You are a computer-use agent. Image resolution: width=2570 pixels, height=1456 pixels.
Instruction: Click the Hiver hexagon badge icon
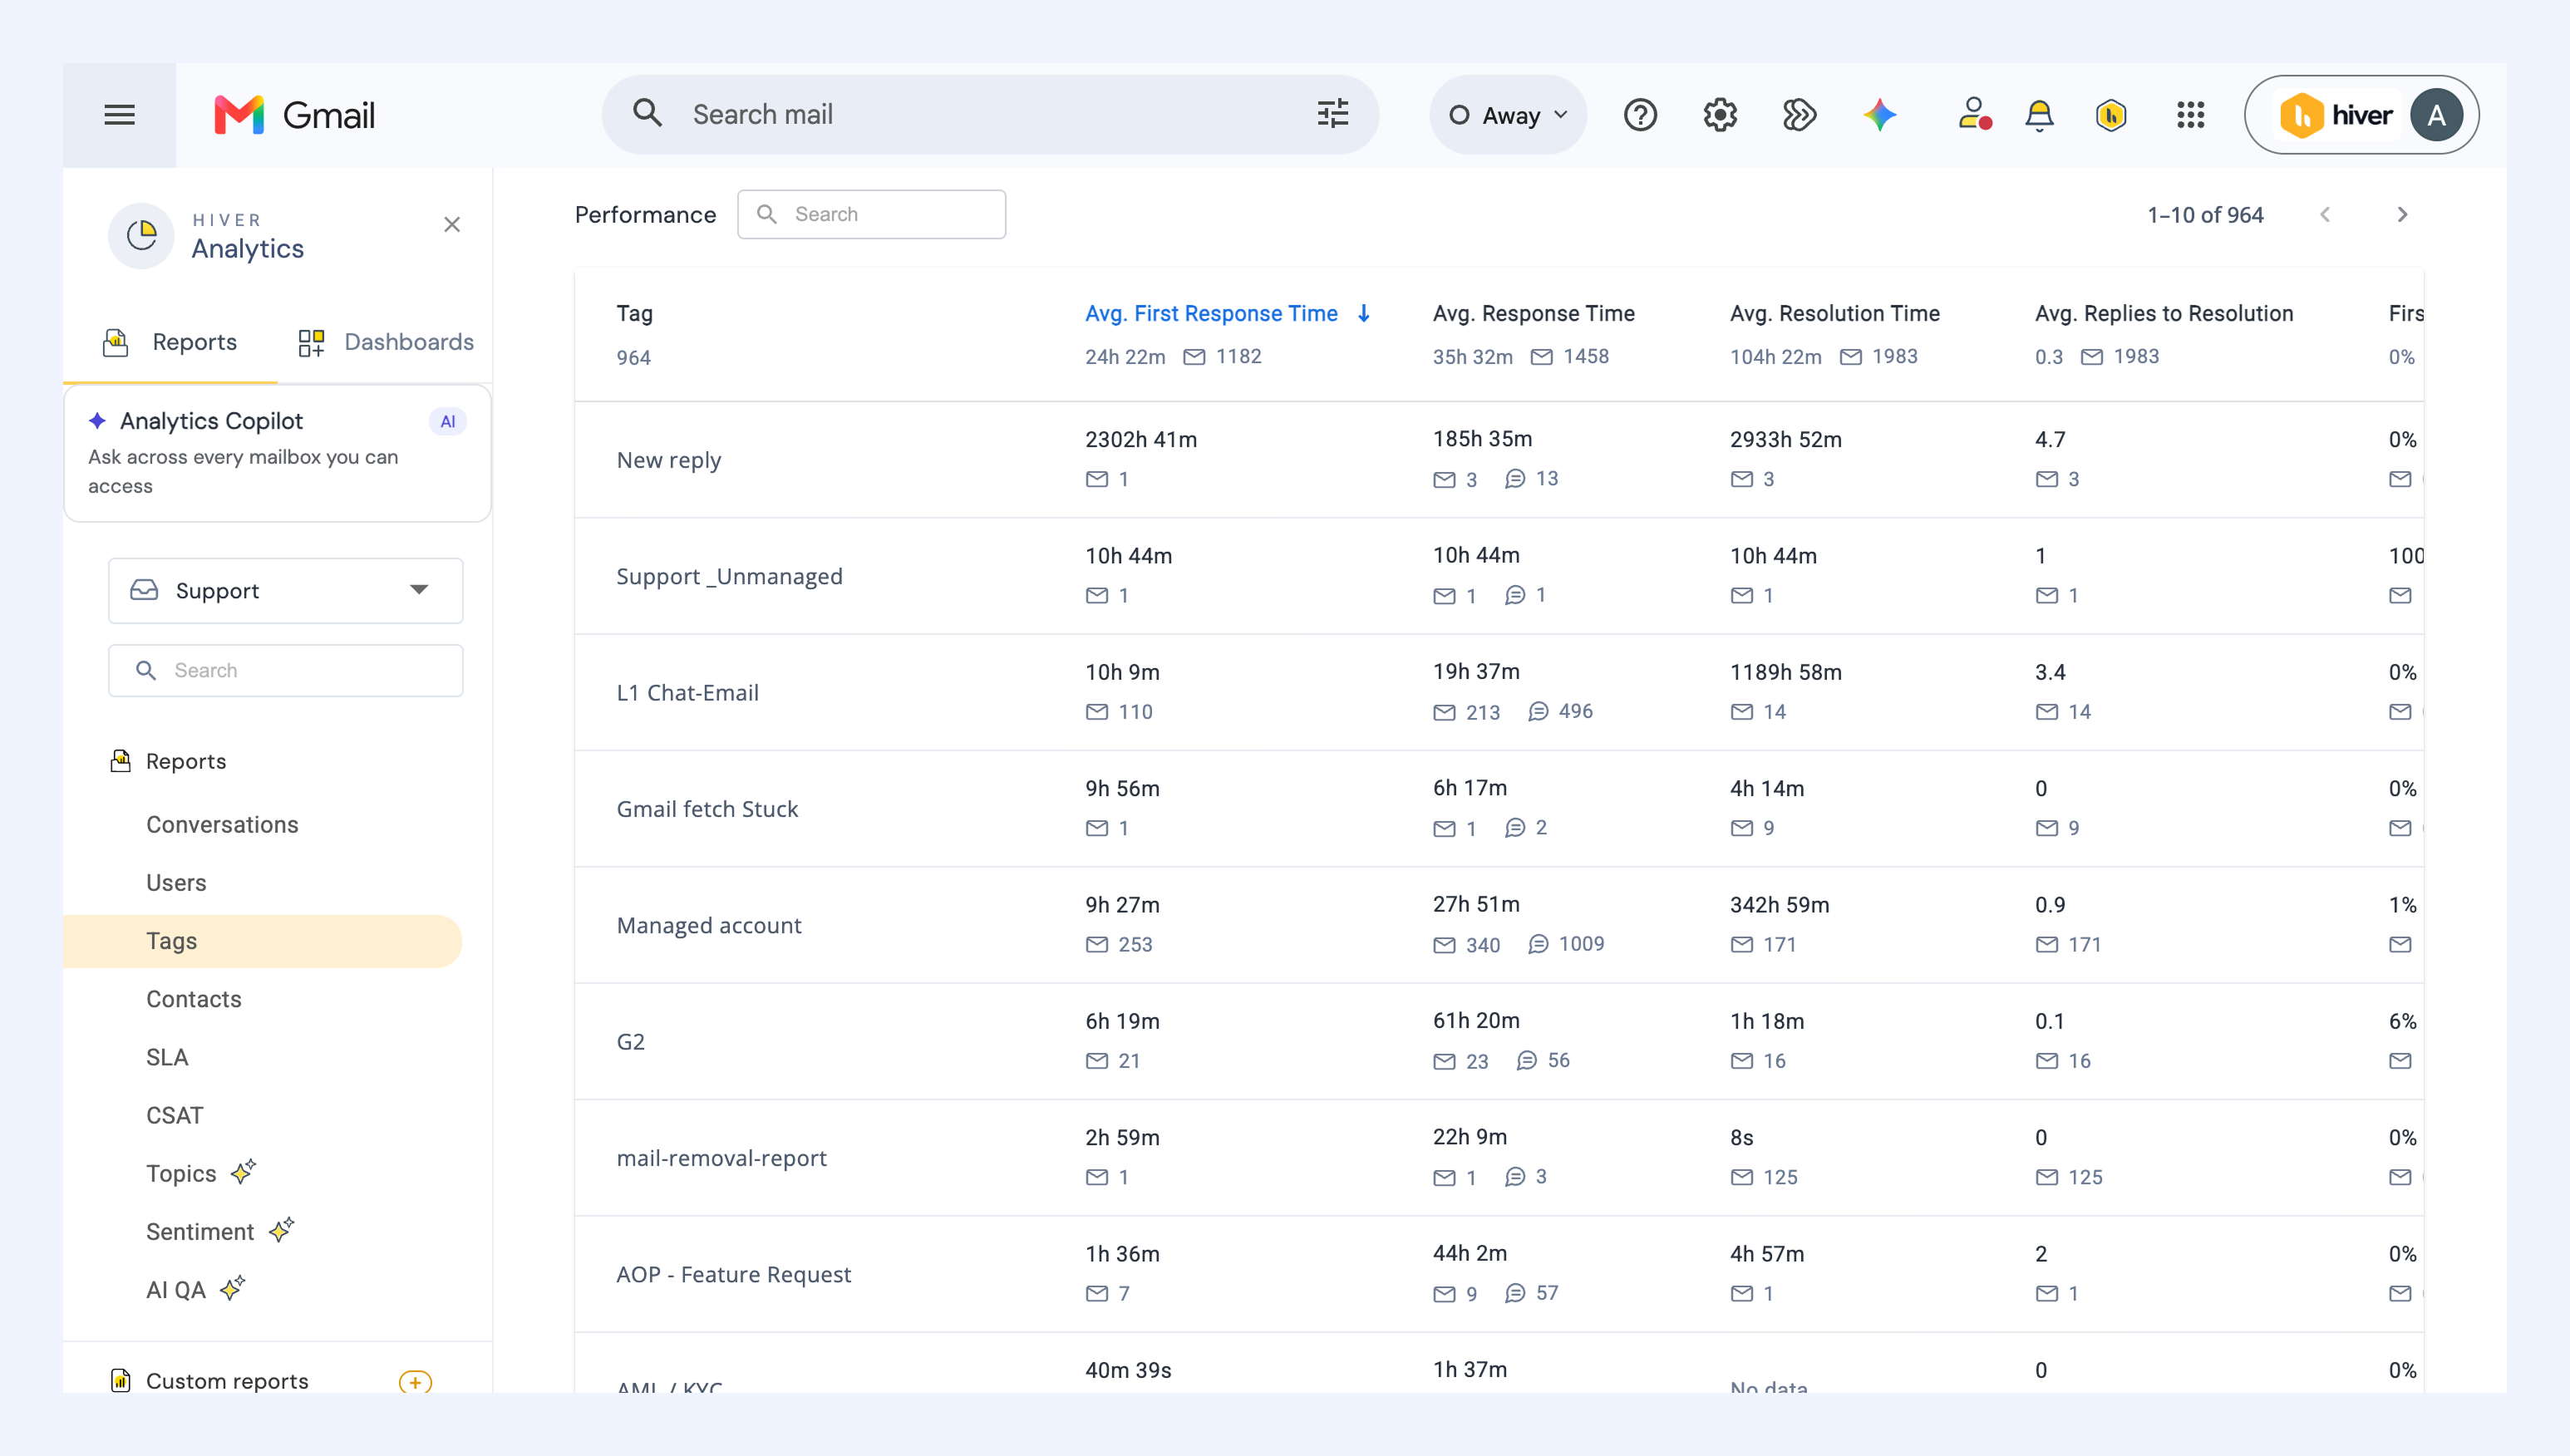pos(2111,115)
